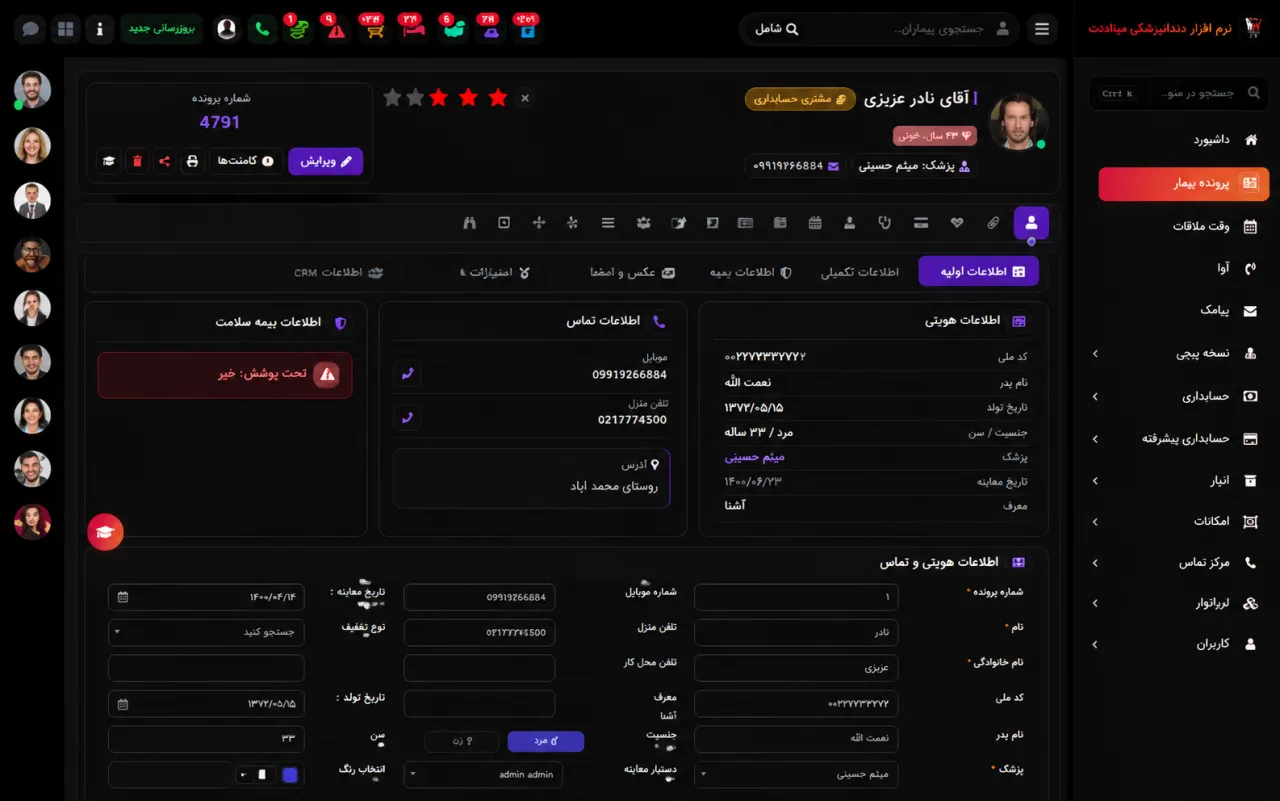Click the list lines toolbar icon
1280x801 pixels.
pos(608,223)
